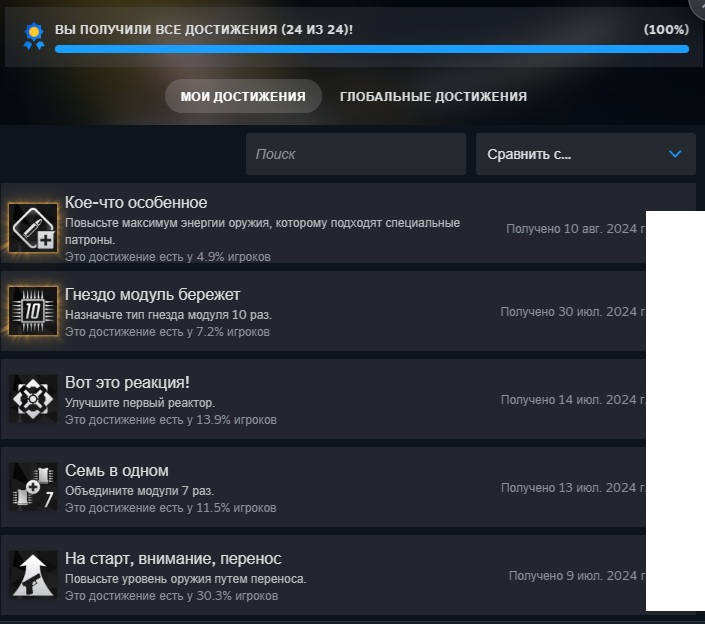Viewport: 705px width, 624px height.
Task: Select the Вот это реакция! title
Action: (x=127, y=383)
